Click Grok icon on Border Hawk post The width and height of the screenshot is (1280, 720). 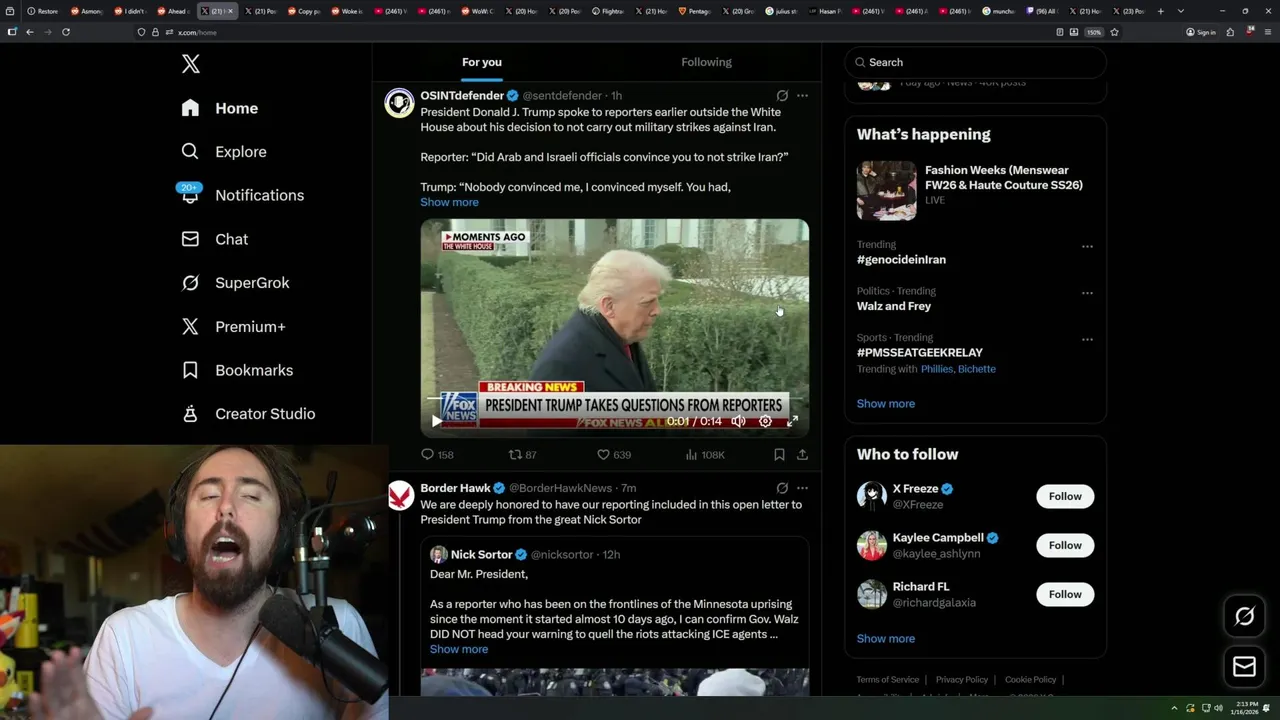782,488
